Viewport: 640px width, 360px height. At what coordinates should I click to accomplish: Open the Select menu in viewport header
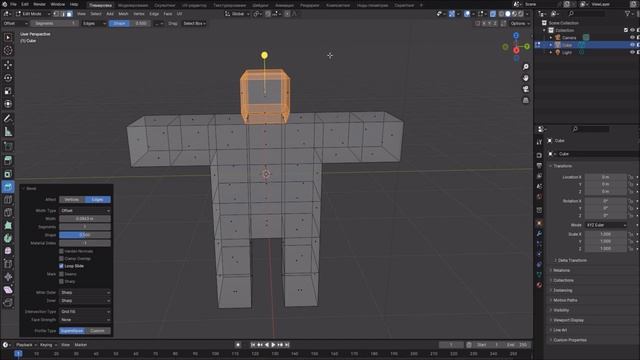96,14
